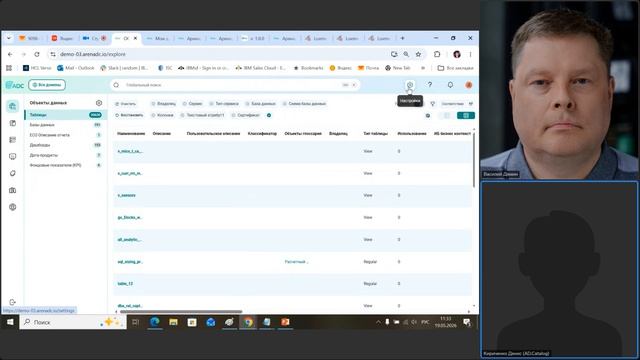Open Chrome from the Windows taskbar
Image resolution: width=640 pixels, height=360 pixels.
(x=248, y=322)
